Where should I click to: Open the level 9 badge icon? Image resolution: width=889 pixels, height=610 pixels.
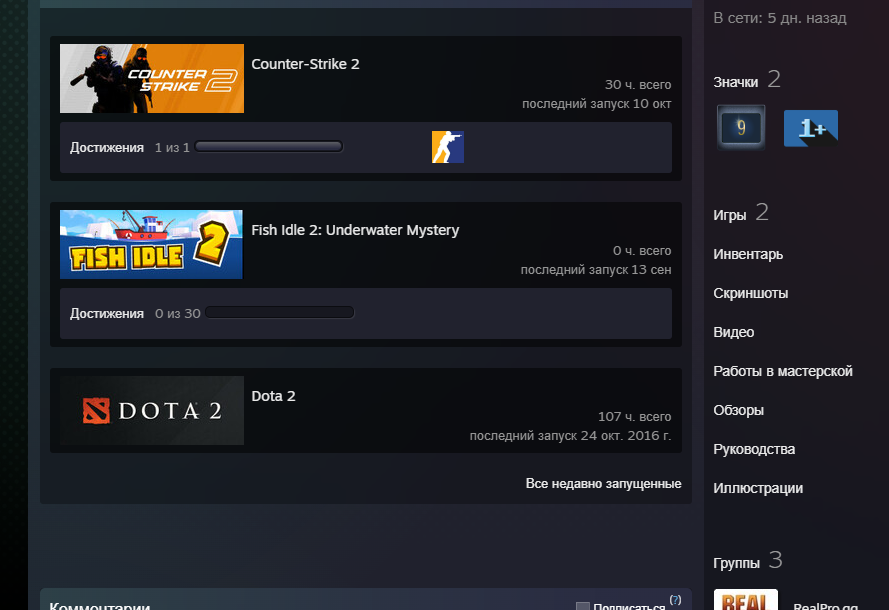(x=741, y=127)
